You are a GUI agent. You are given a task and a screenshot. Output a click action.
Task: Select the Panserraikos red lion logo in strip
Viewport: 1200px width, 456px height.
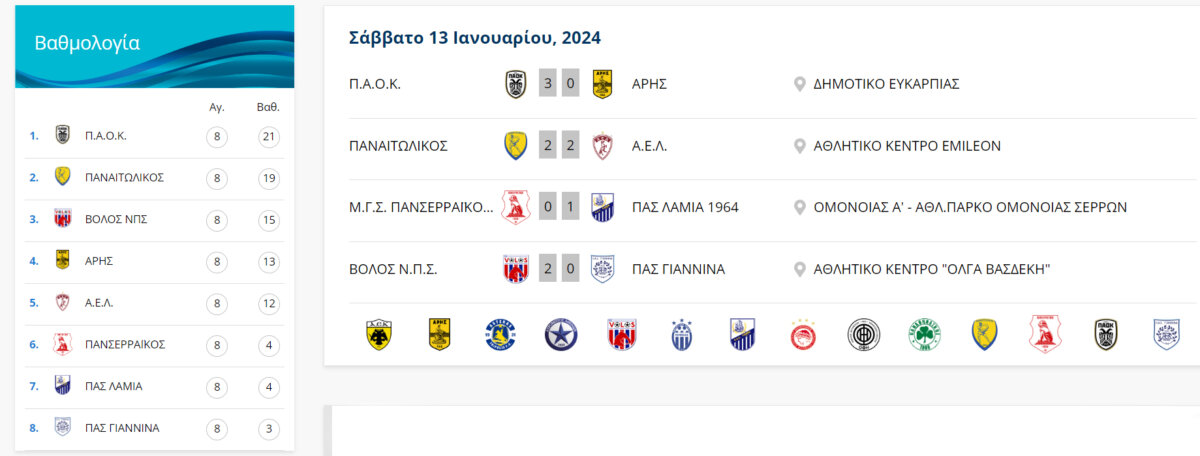(x=1045, y=334)
